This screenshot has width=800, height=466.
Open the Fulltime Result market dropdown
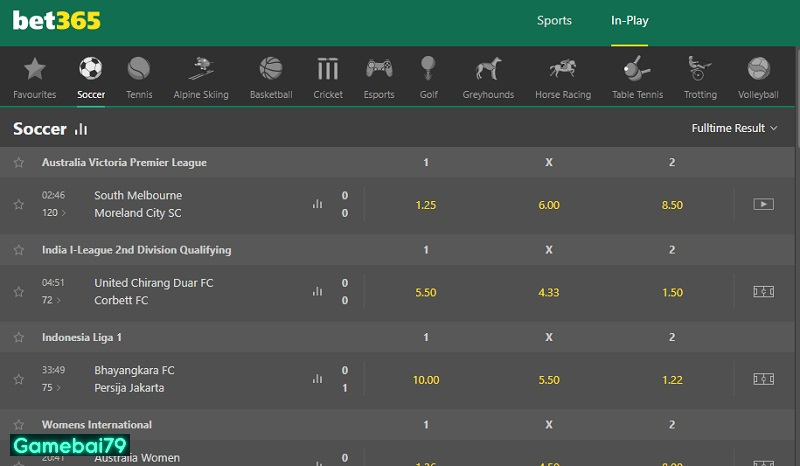point(734,128)
